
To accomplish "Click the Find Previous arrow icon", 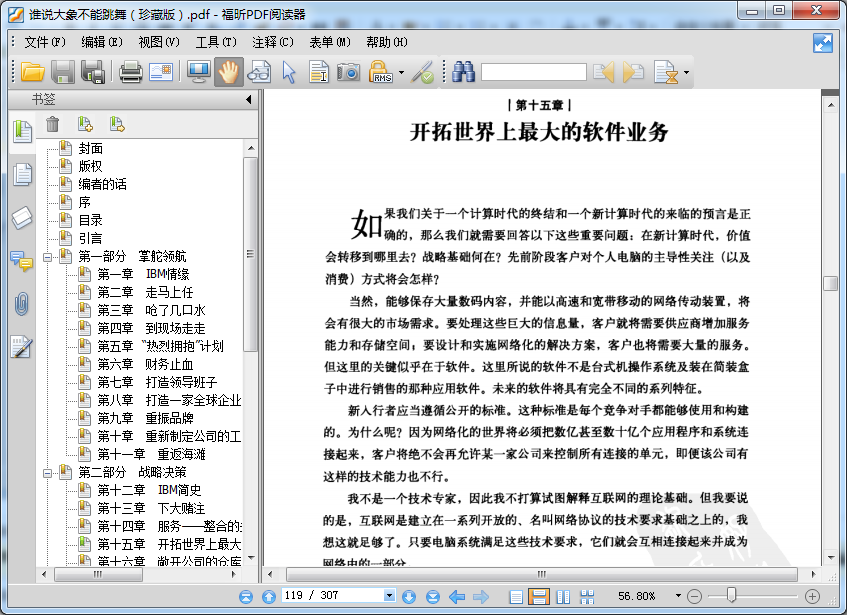I will click(603, 72).
